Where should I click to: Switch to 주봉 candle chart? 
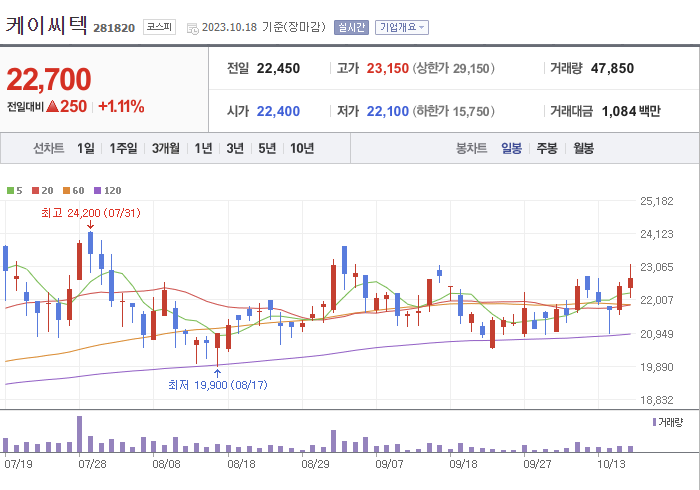[x=547, y=148]
